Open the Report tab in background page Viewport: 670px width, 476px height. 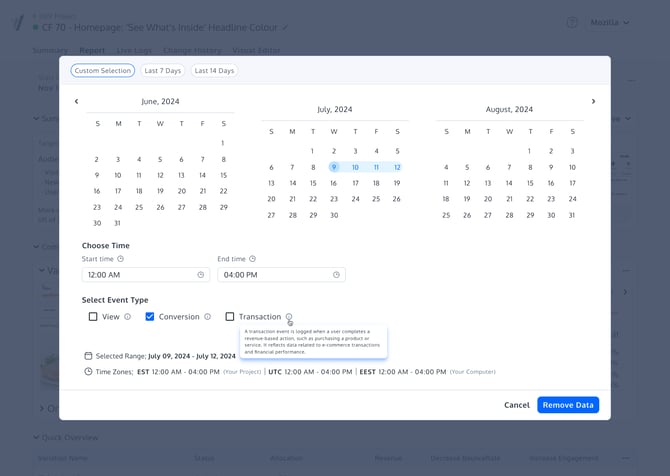tap(92, 50)
